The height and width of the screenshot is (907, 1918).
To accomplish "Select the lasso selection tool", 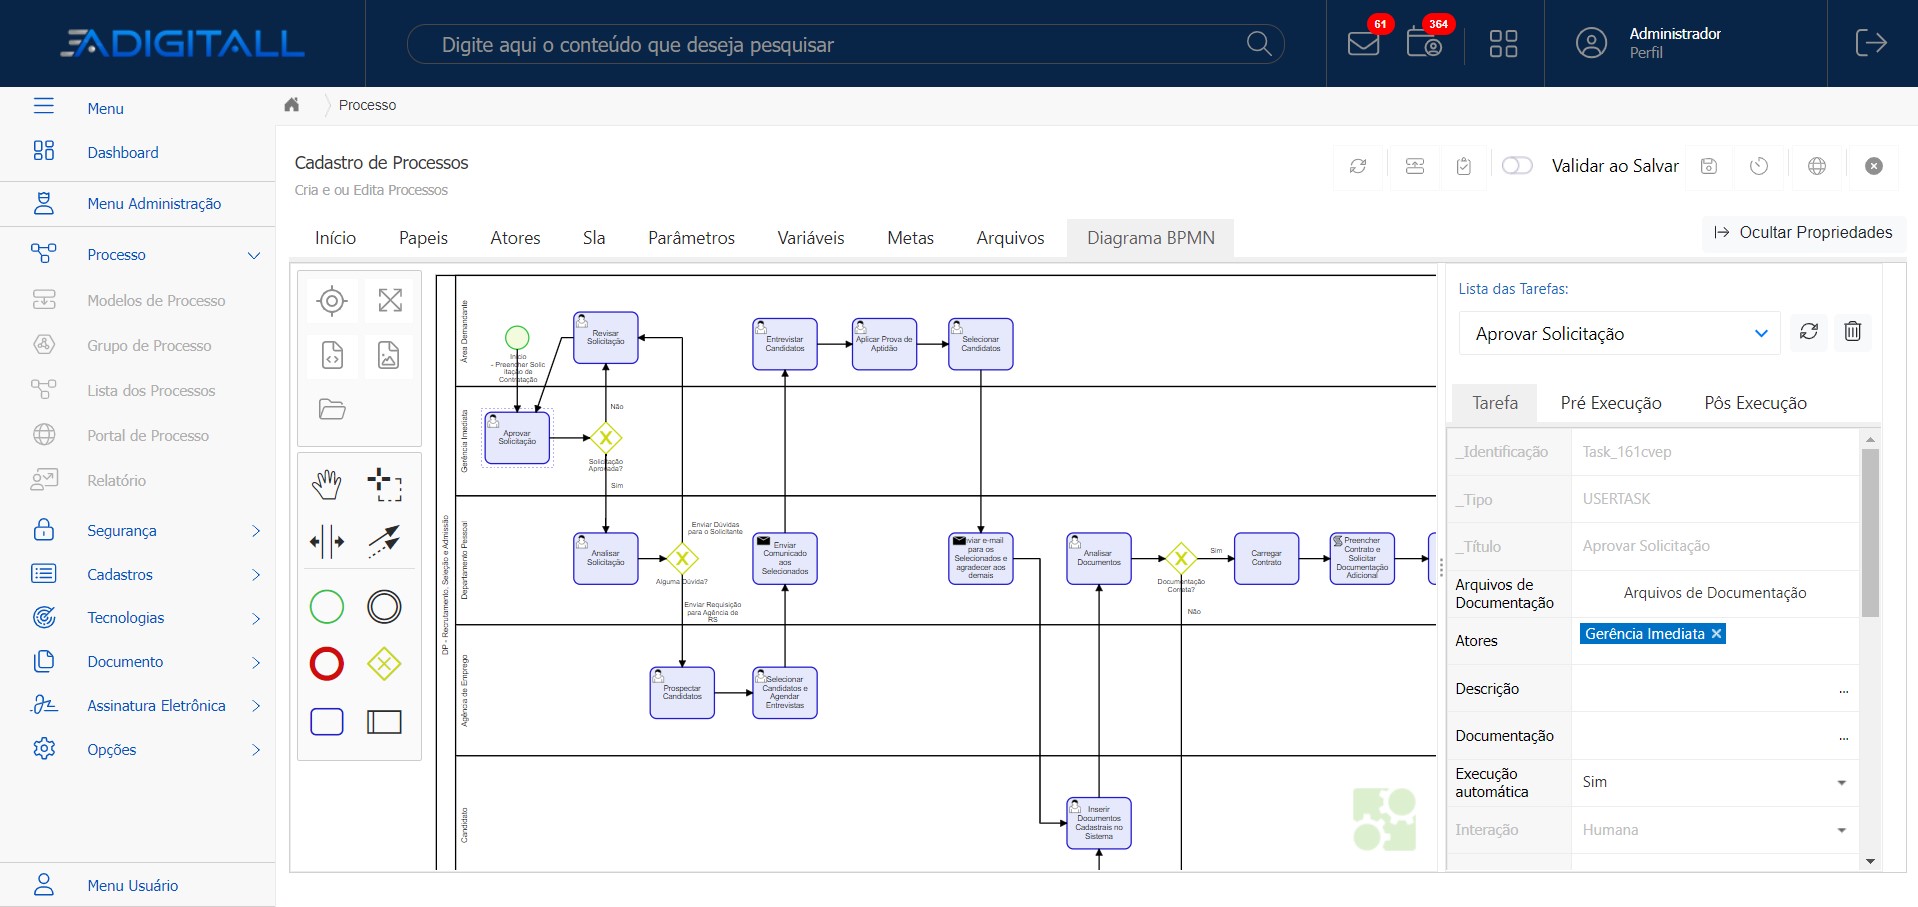I will [385, 485].
